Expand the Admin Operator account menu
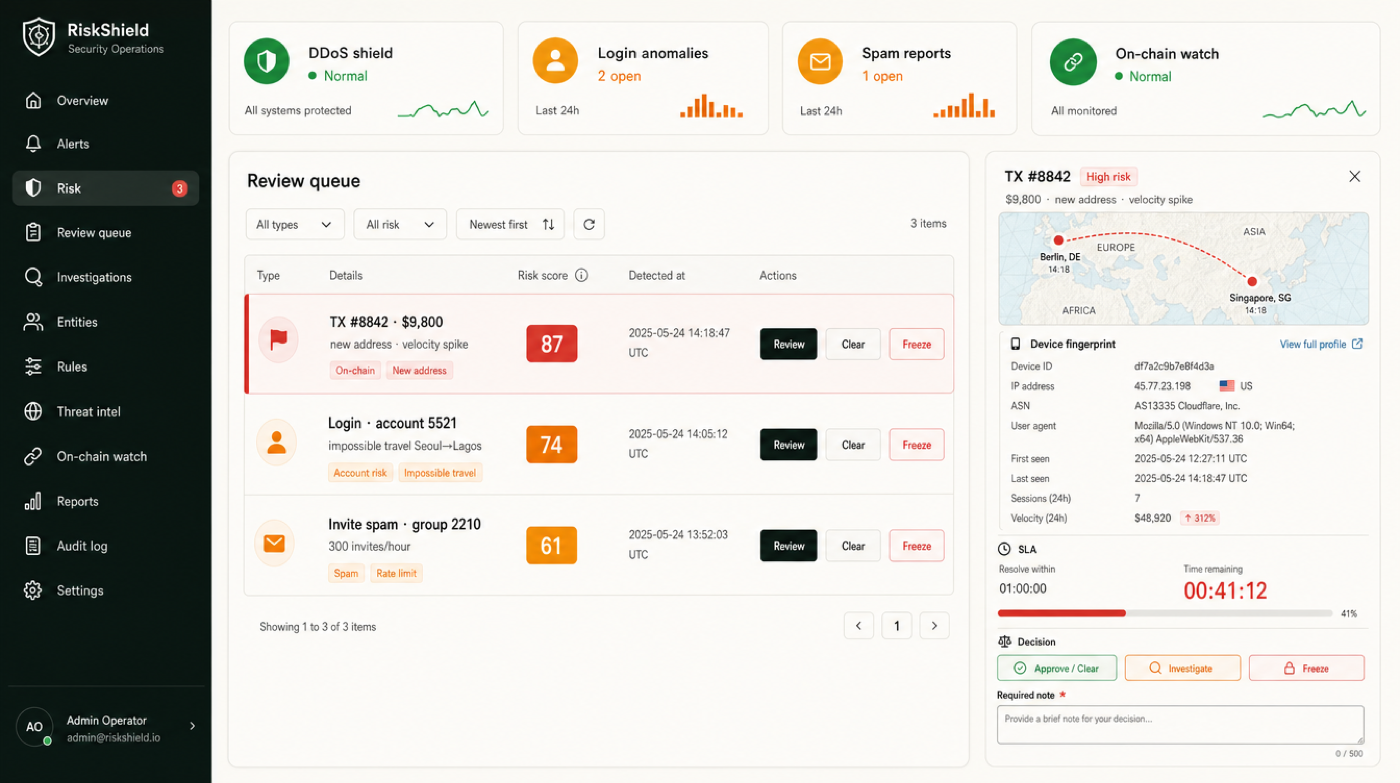The width and height of the screenshot is (1400, 783). pos(193,726)
